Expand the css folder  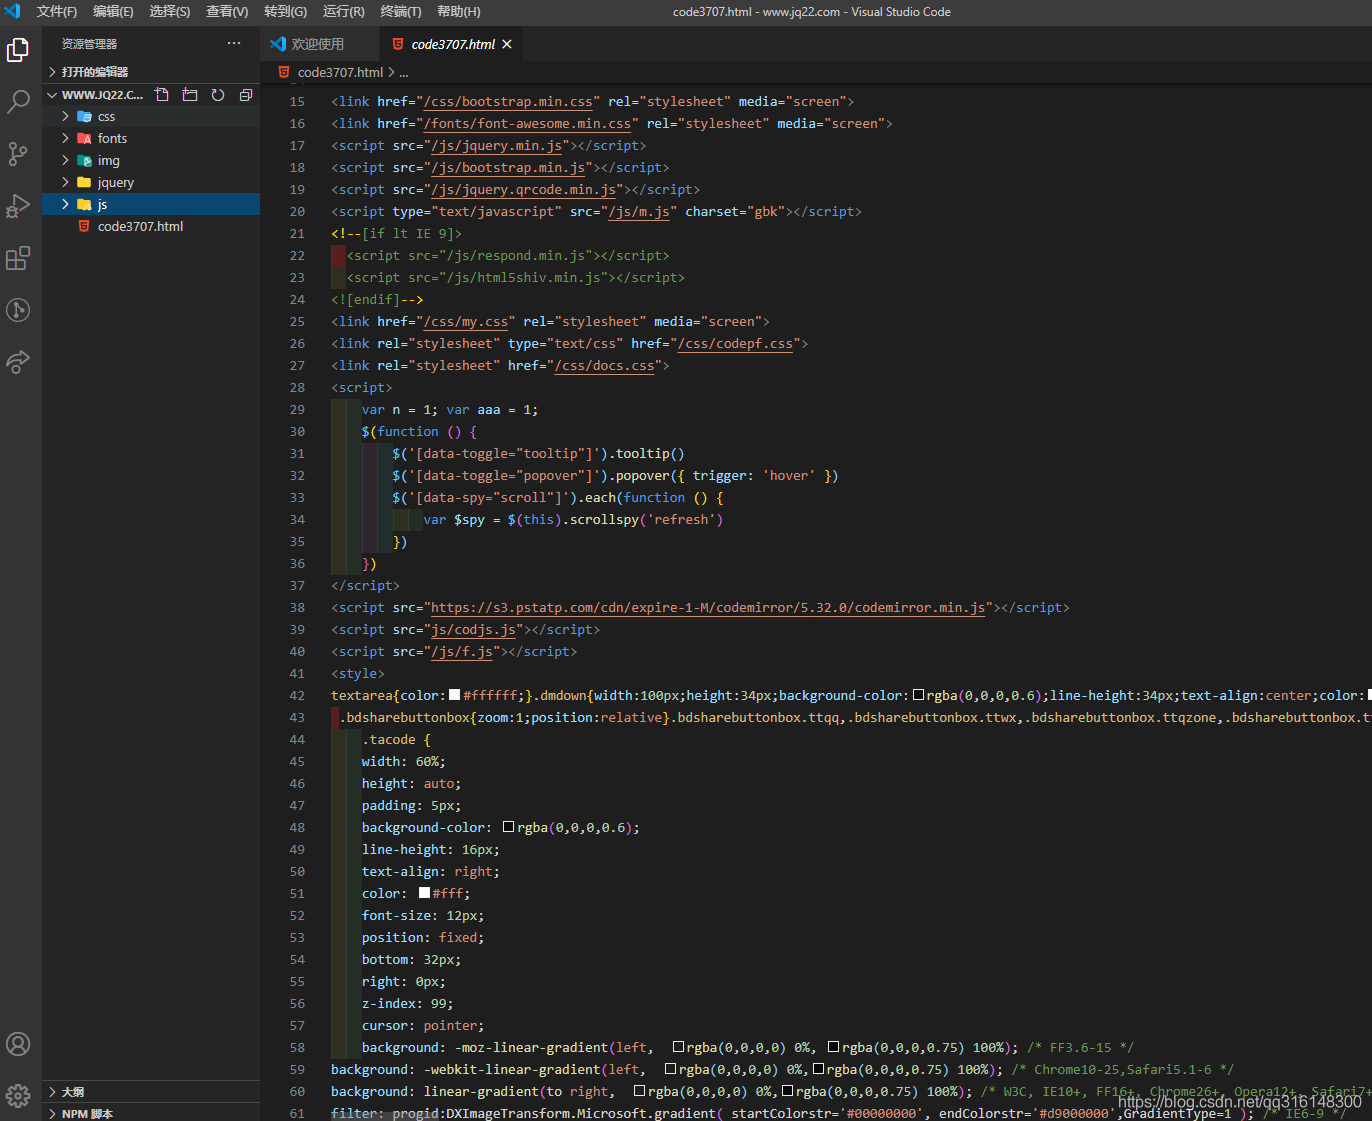click(106, 117)
